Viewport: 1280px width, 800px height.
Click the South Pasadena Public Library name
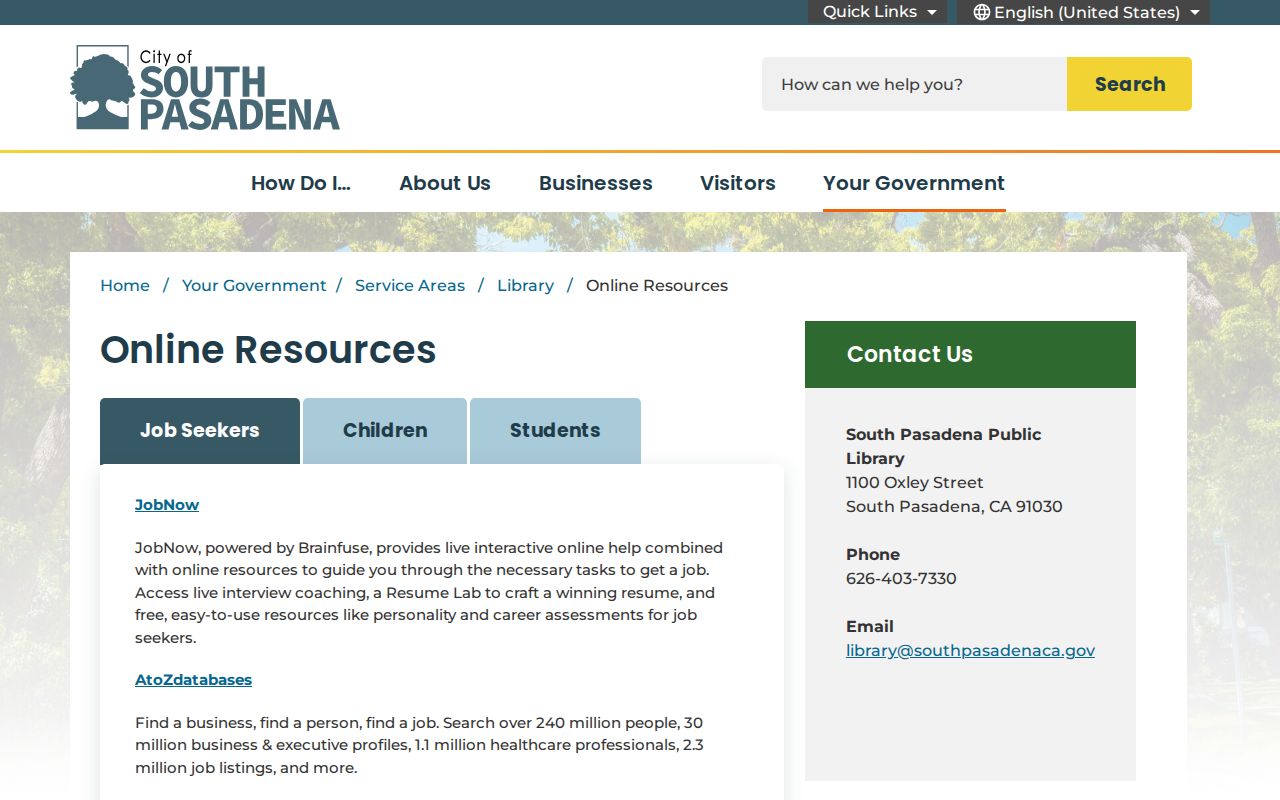944,446
